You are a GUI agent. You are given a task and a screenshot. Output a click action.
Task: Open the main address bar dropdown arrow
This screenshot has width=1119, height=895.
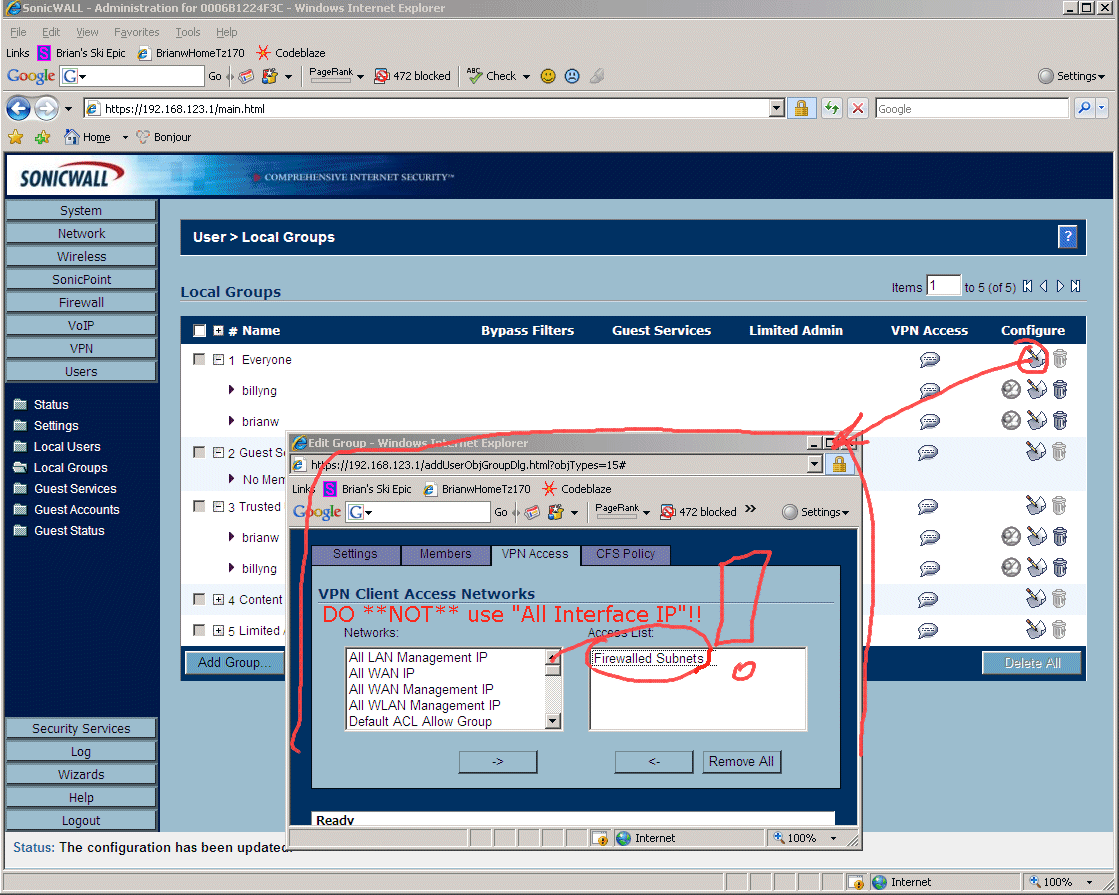pos(777,108)
